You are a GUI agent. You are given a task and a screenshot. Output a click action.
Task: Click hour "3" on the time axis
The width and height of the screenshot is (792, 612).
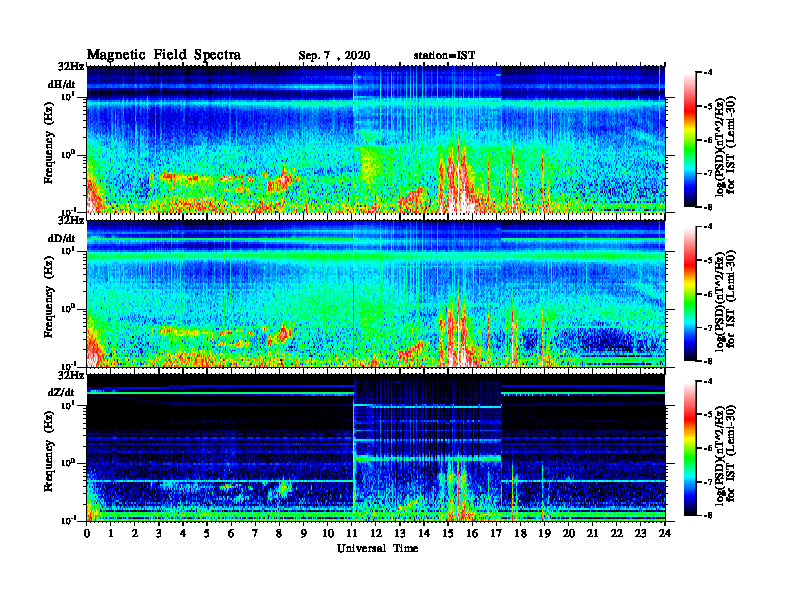pos(159,533)
